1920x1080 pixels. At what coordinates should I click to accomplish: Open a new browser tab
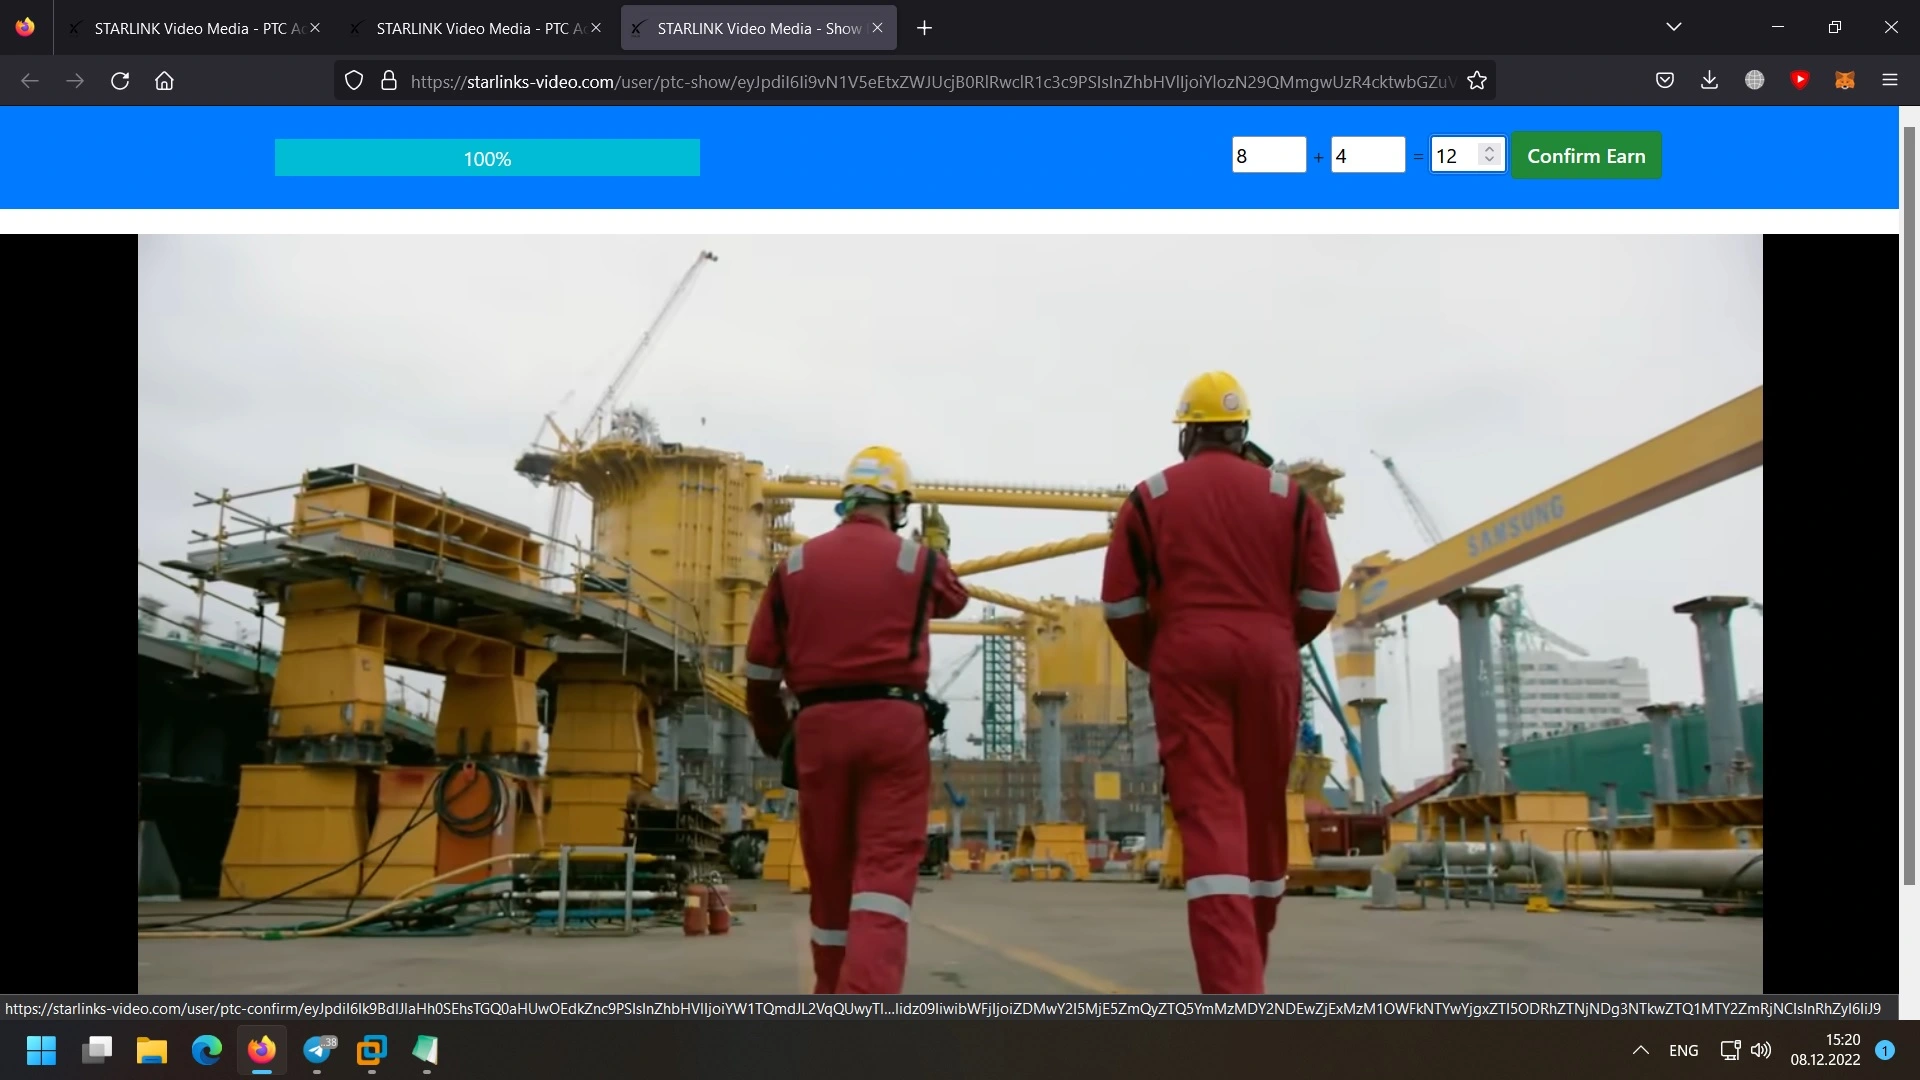pos(924,28)
